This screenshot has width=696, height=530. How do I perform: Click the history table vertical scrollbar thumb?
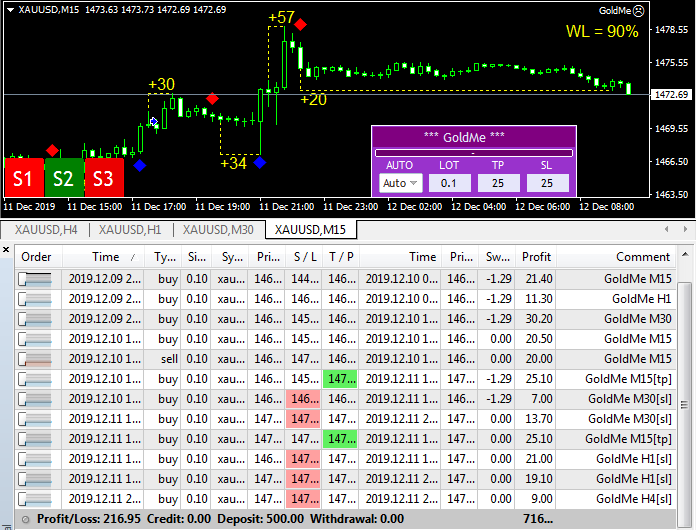pos(684,404)
